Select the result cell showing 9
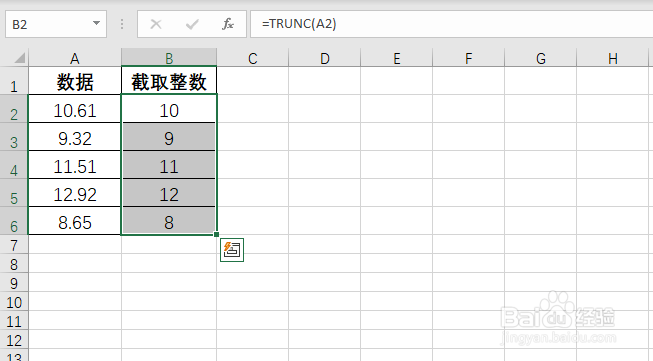 coord(169,138)
